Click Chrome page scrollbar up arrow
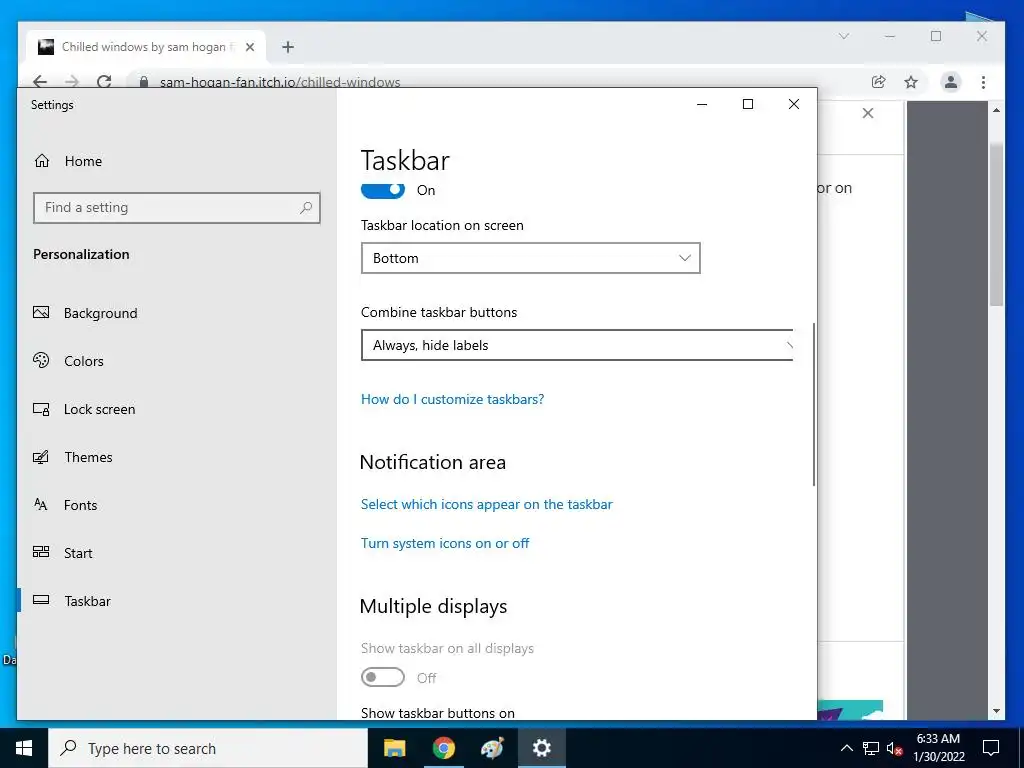This screenshot has height=768, width=1024. [997, 110]
